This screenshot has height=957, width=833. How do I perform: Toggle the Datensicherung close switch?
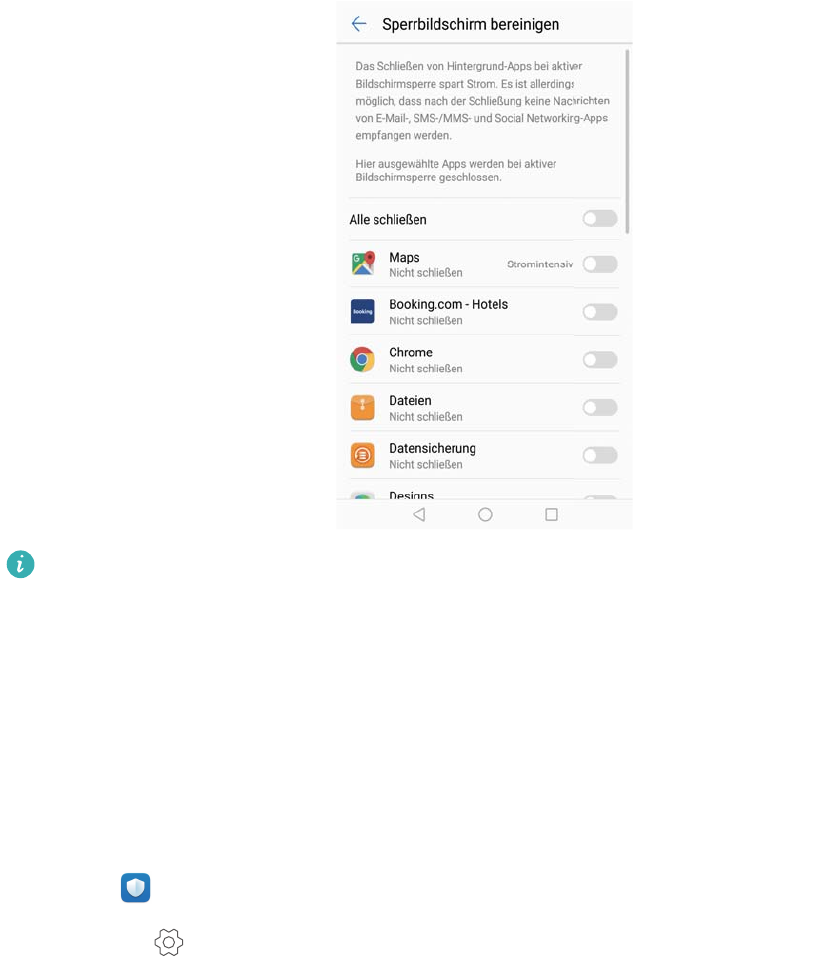point(600,455)
